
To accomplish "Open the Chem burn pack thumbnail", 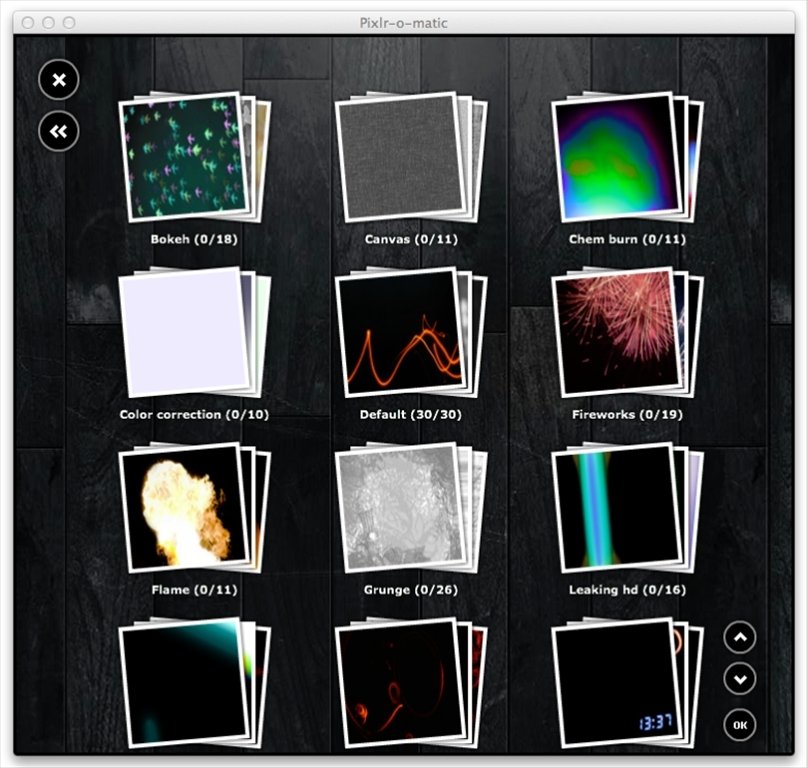I will tap(627, 156).
